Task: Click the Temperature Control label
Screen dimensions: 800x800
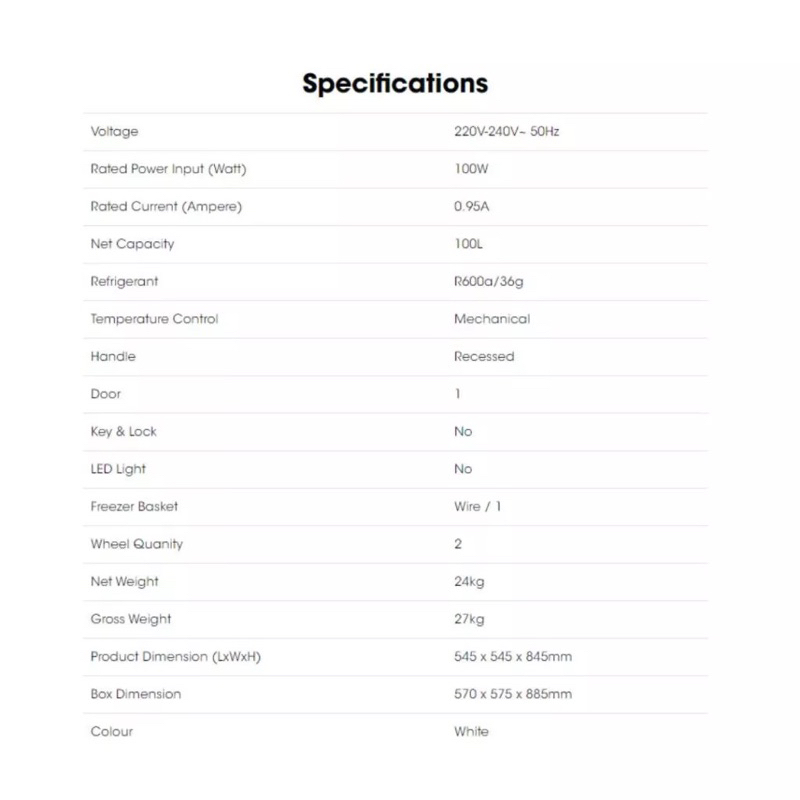Action: 154,319
